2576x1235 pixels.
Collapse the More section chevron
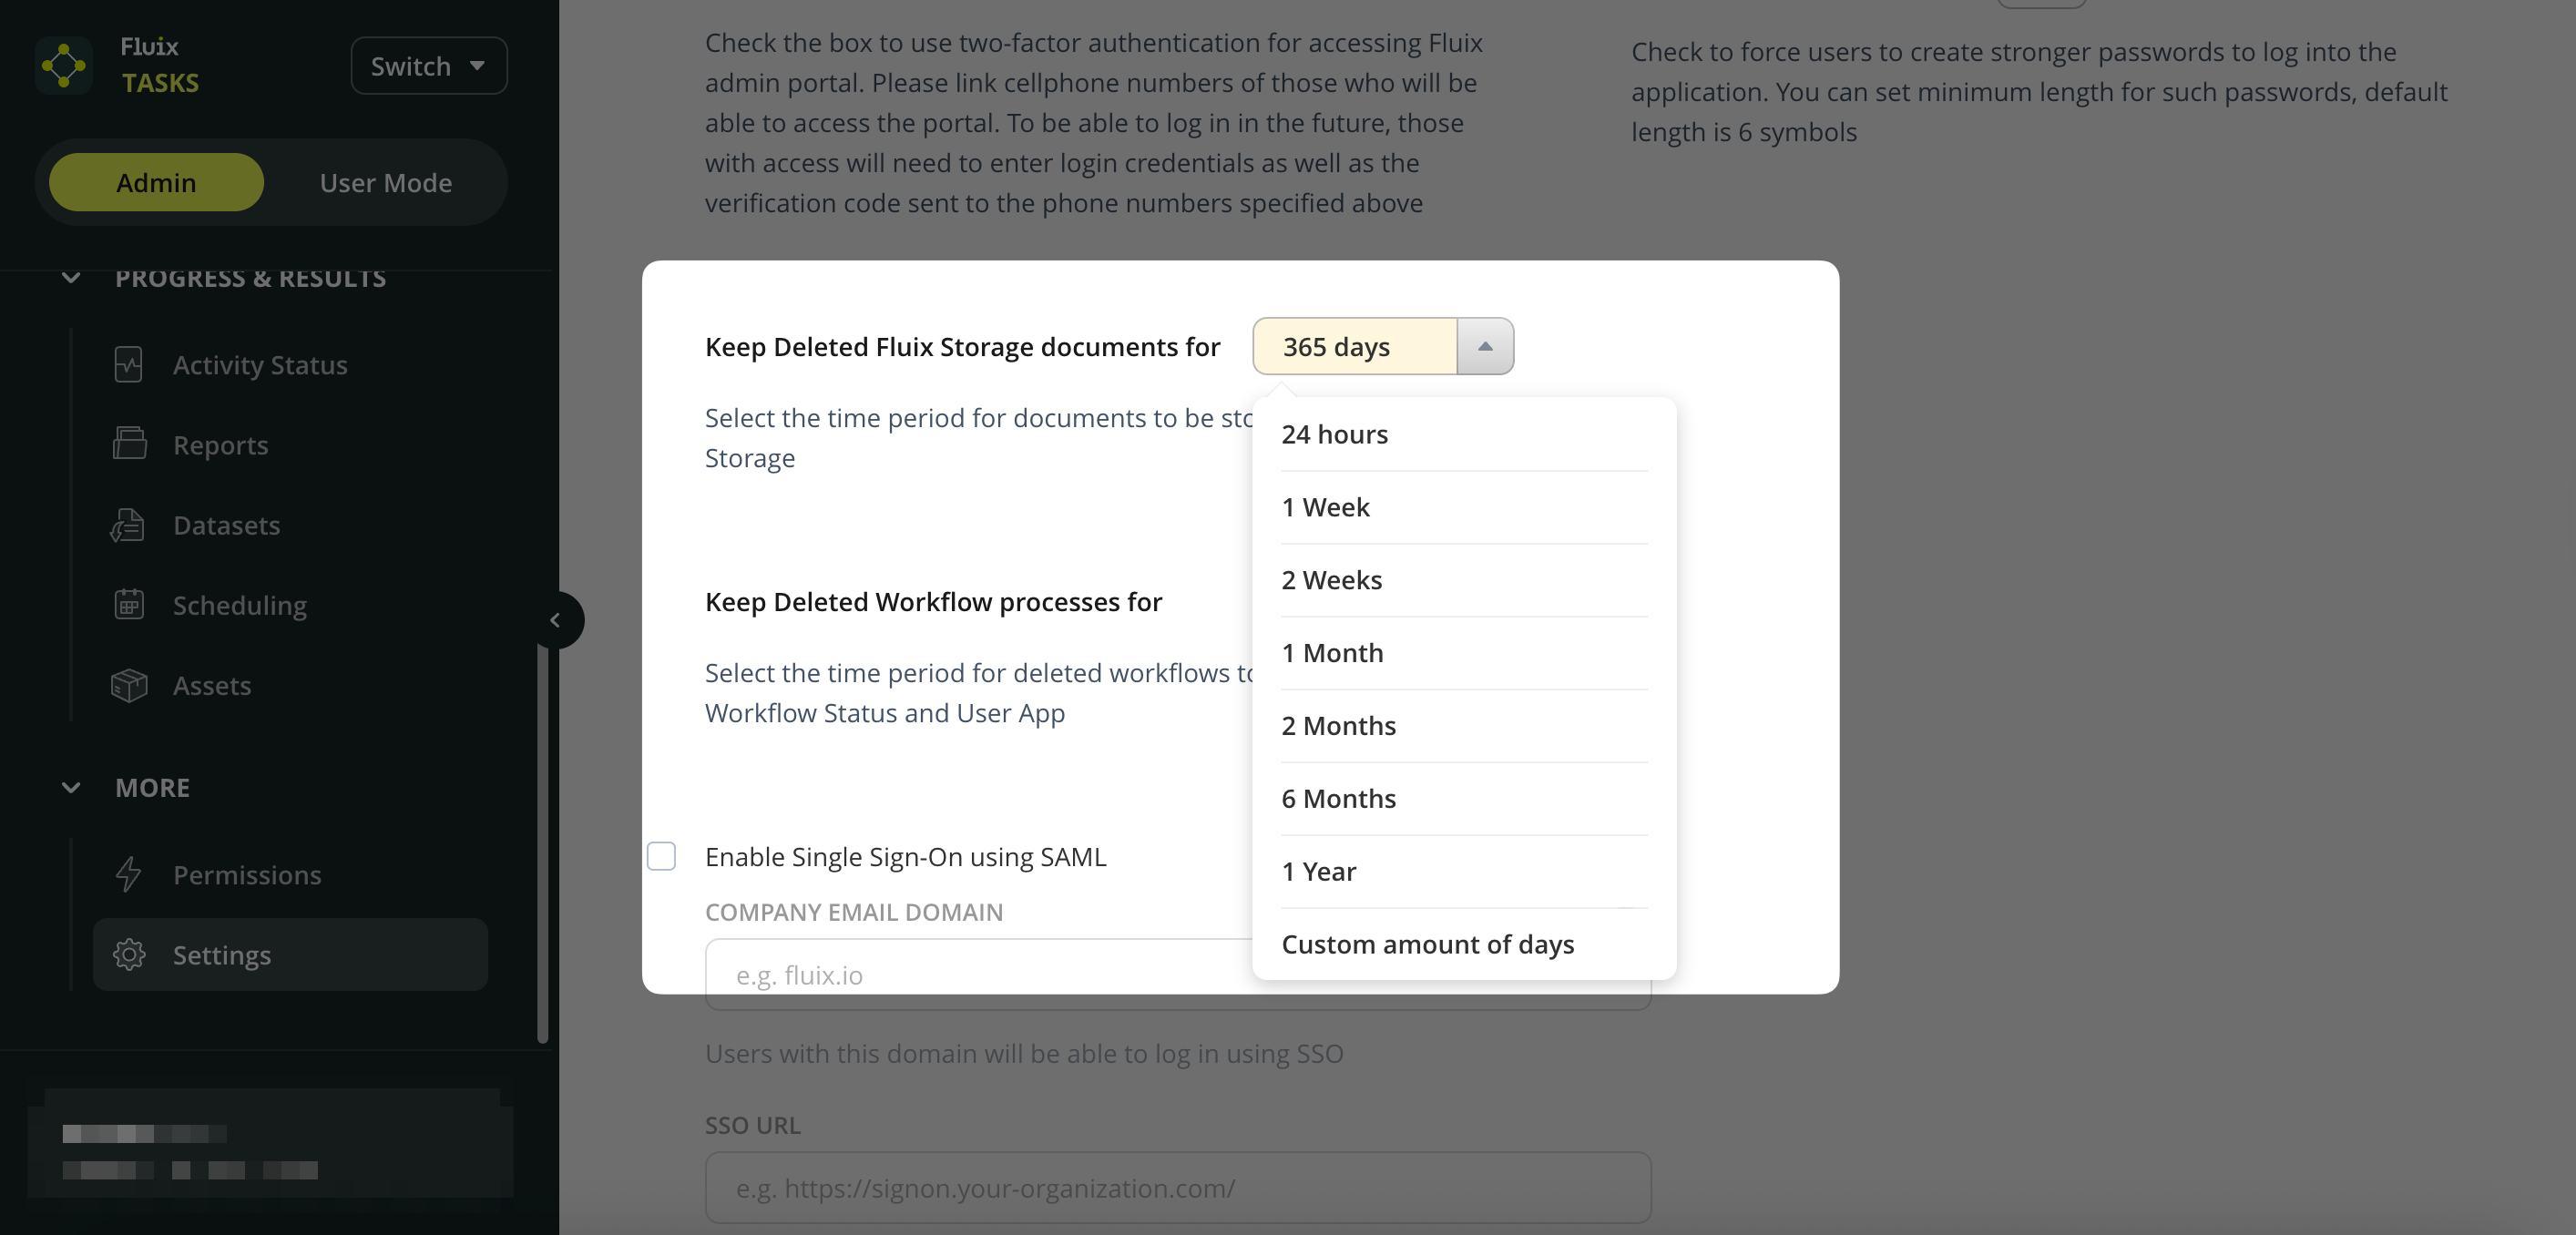tap(71, 787)
